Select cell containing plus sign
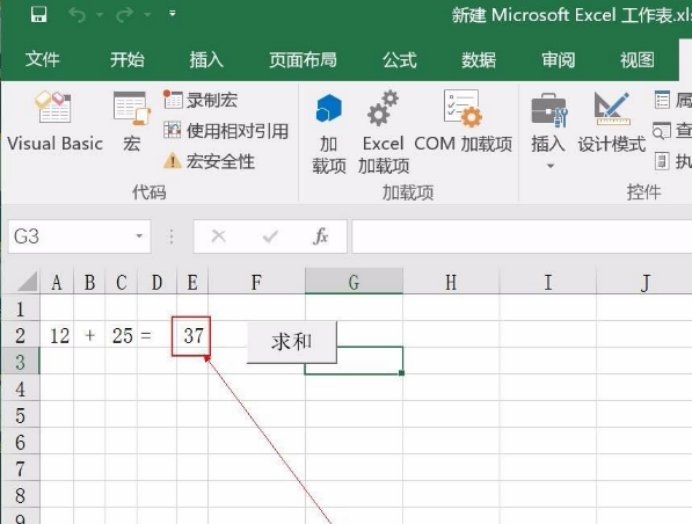692x524 pixels. [90, 335]
